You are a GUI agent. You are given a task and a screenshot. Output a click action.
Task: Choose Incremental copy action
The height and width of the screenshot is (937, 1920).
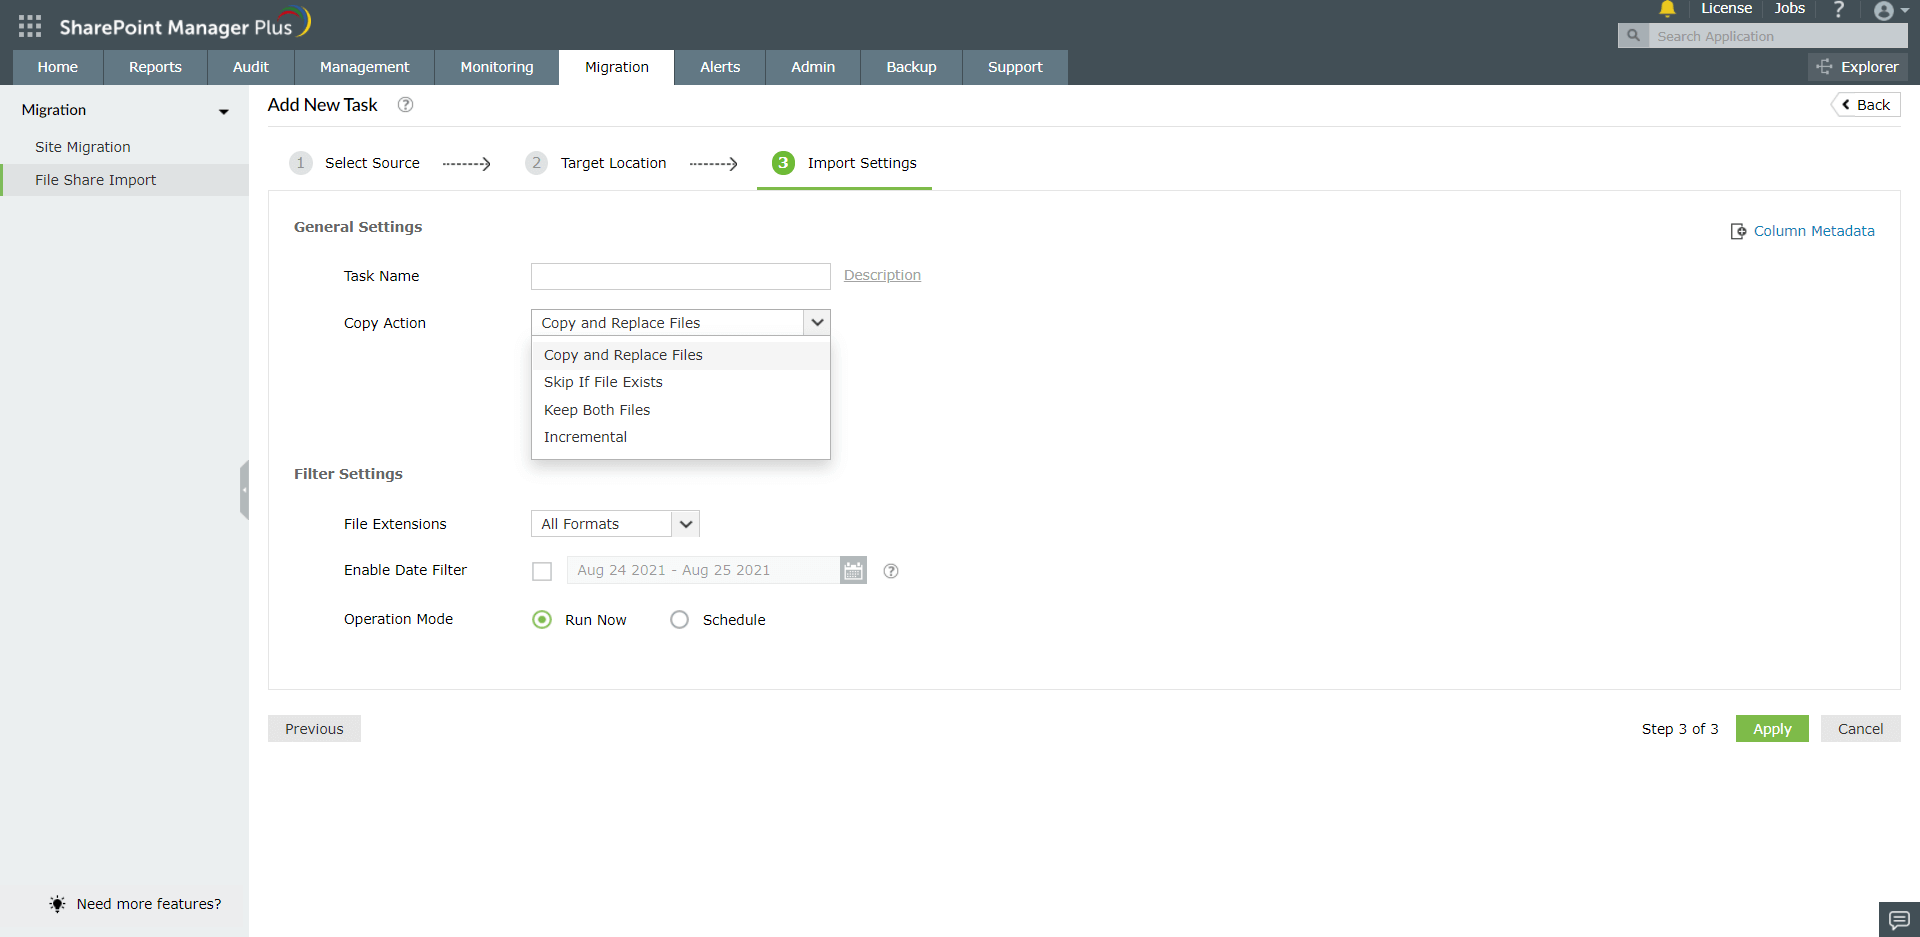(680, 437)
